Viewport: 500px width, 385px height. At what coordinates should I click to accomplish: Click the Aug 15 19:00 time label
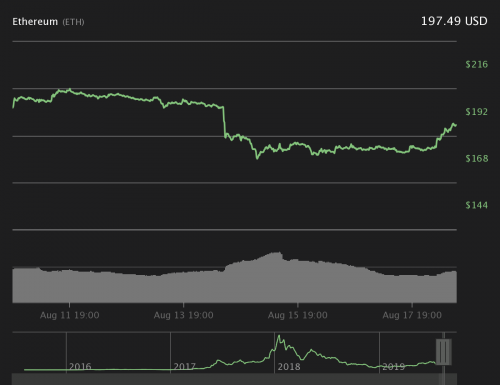pyautogui.click(x=298, y=315)
